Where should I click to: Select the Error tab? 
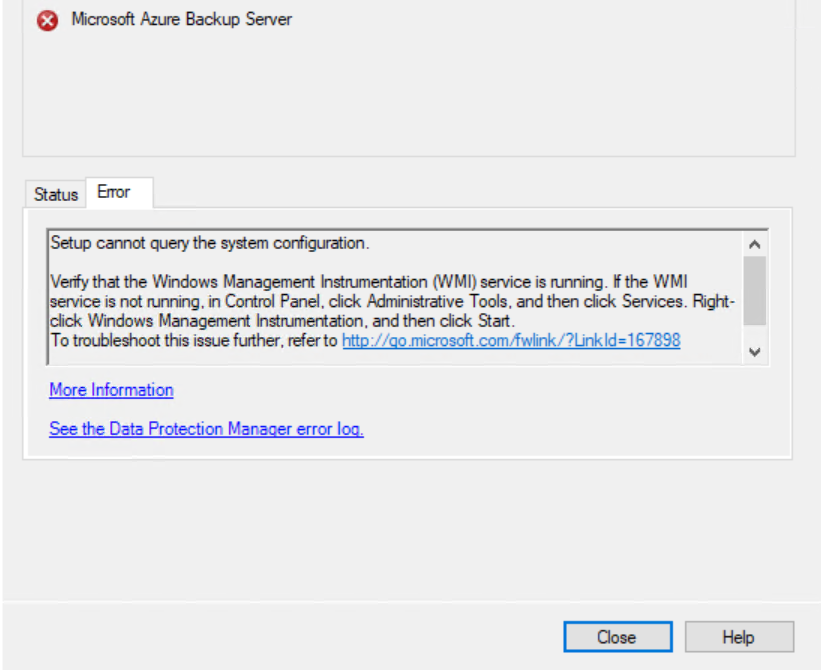[x=119, y=193]
